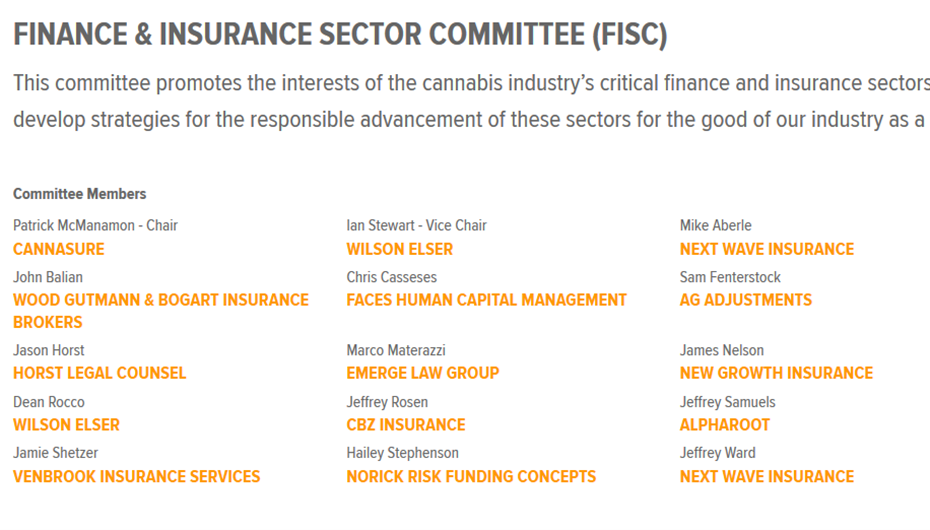Open NEXT WAVE INSURANCE under Jeffrey Ward
Image resolution: width=930 pixels, height=530 pixels.
point(767,477)
